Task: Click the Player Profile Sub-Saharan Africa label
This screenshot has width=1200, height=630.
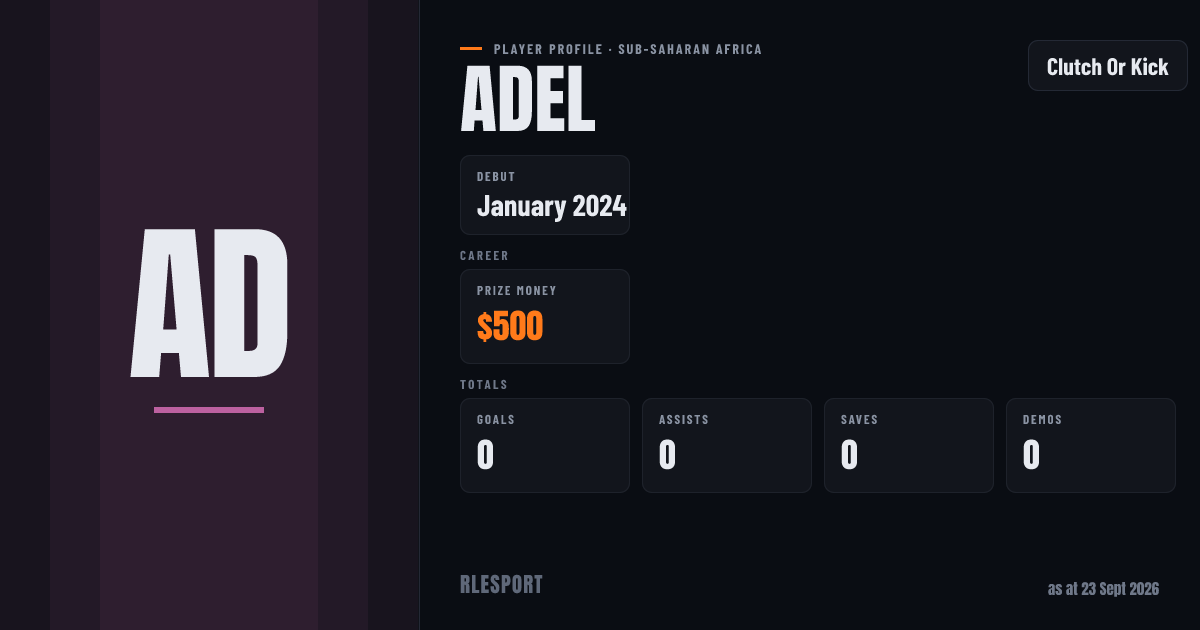Action: [628, 49]
